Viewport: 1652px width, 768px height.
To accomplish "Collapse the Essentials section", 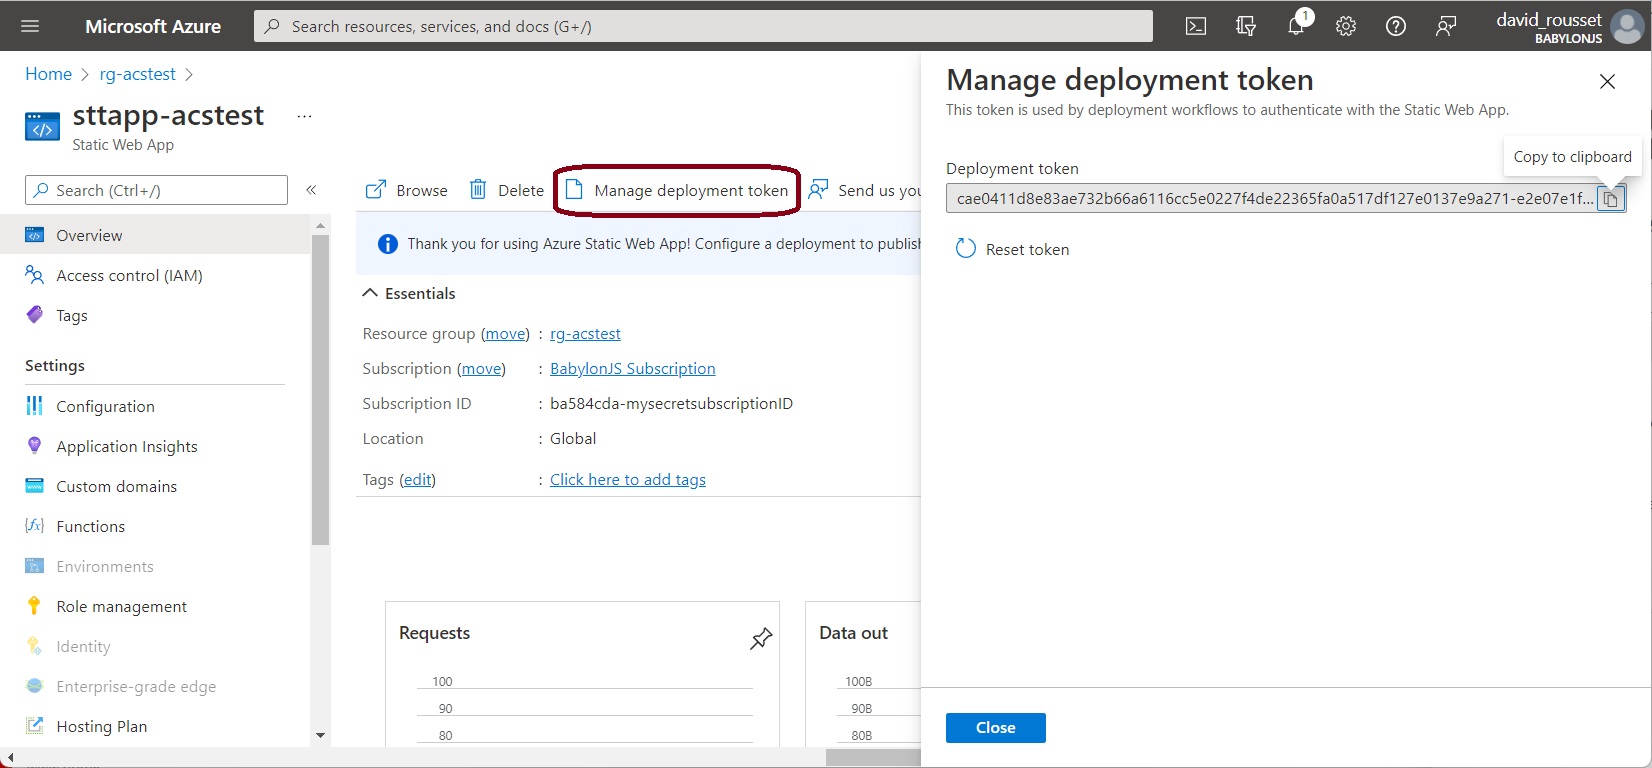I will (x=408, y=293).
